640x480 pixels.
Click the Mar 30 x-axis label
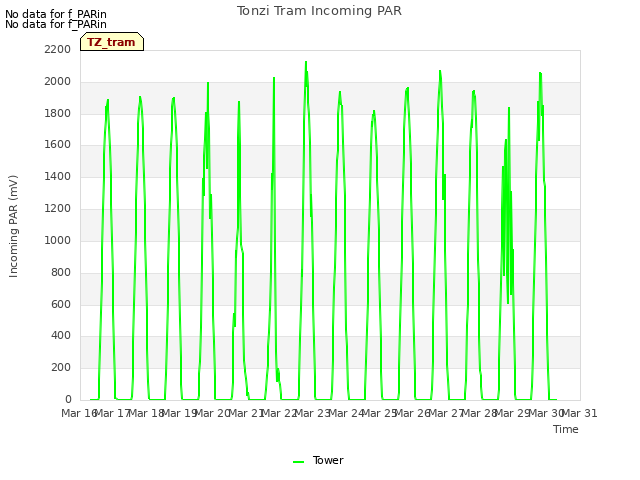(547, 413)
